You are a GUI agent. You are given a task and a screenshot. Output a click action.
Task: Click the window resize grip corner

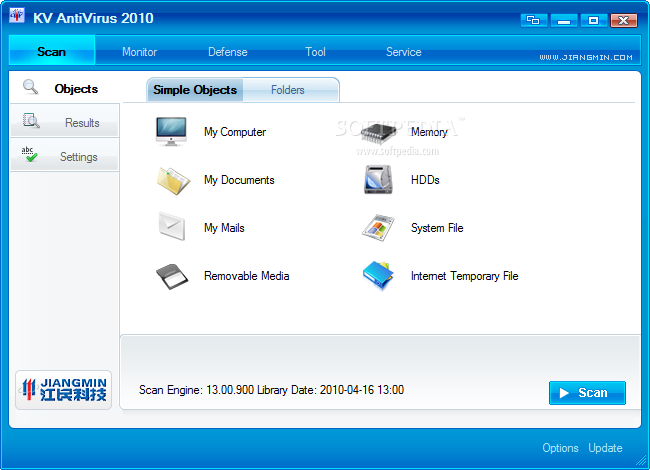coord(642,460)
